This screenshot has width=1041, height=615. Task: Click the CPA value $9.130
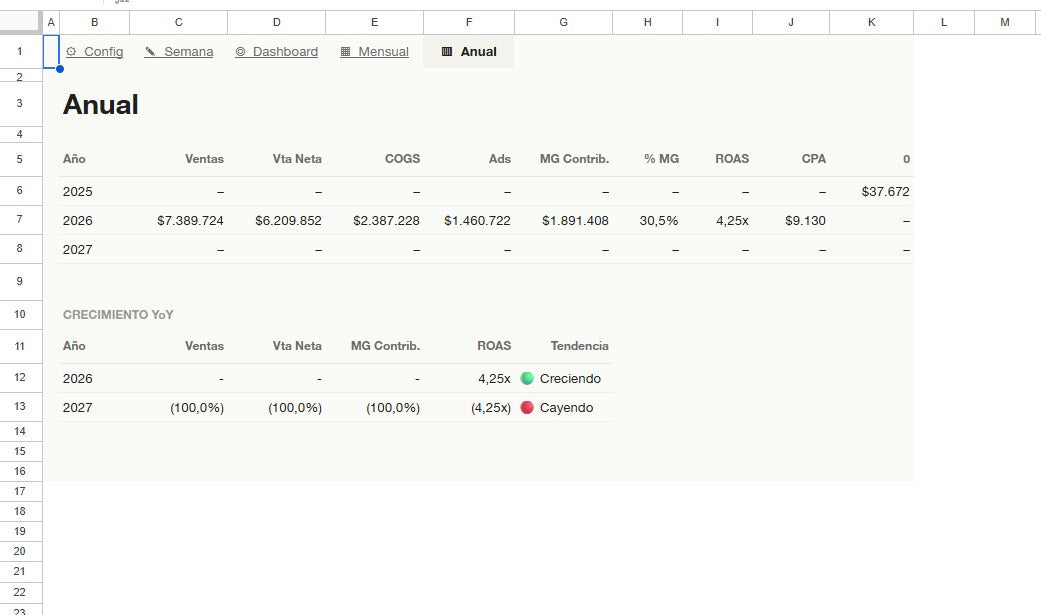805,220
